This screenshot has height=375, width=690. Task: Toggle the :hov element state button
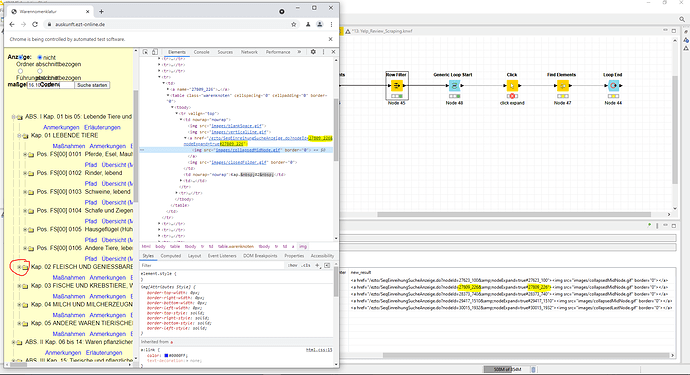(x=292, y=265)
